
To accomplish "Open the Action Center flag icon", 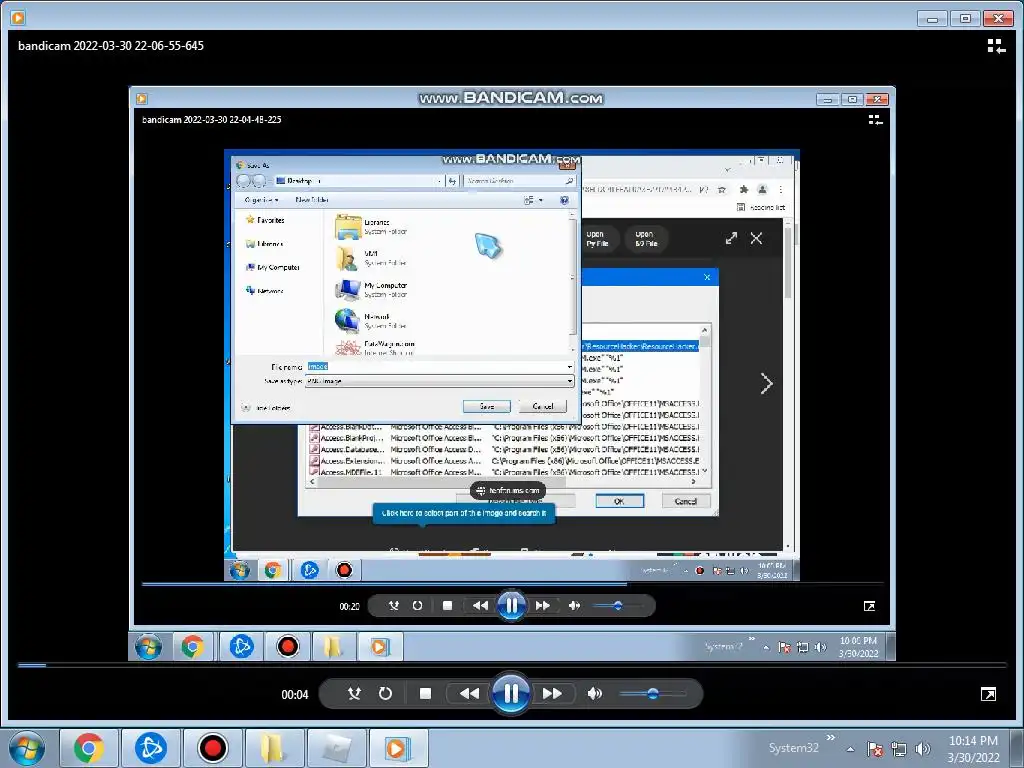I will pyautogui.click(x=875, y=749).
